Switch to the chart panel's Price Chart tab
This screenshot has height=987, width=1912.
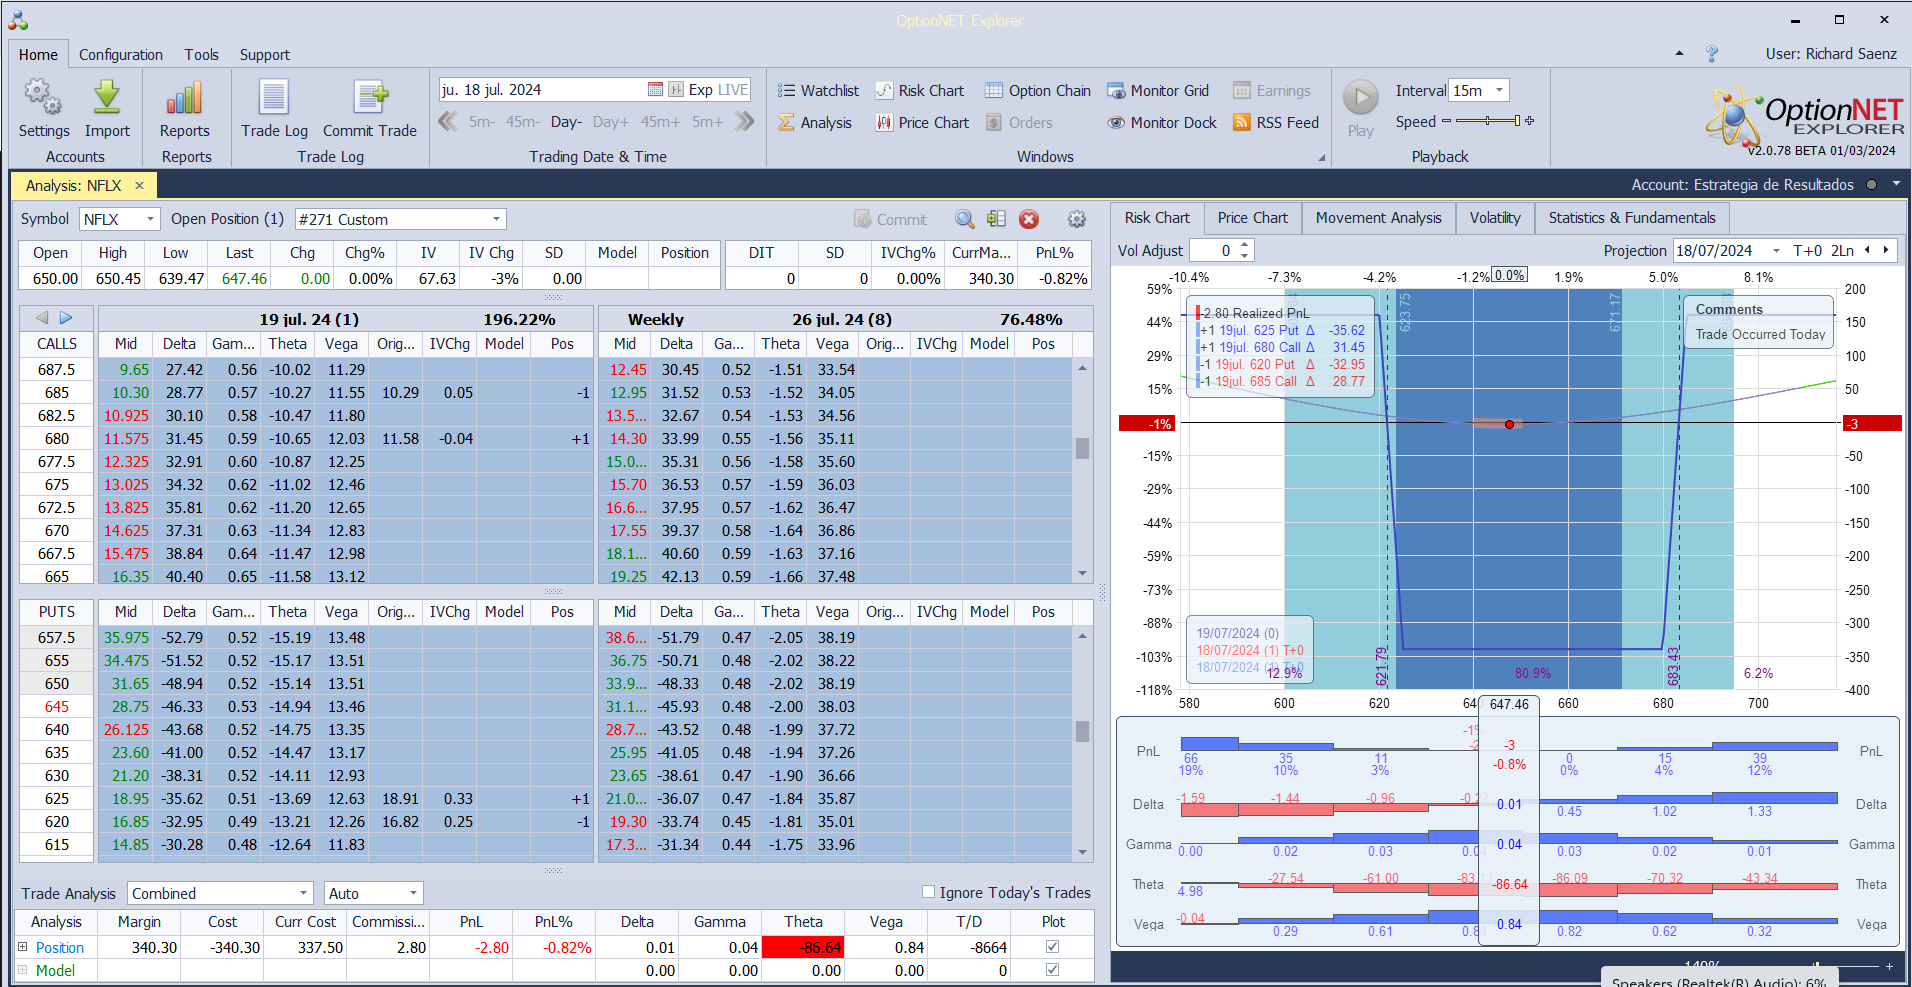1252,218
